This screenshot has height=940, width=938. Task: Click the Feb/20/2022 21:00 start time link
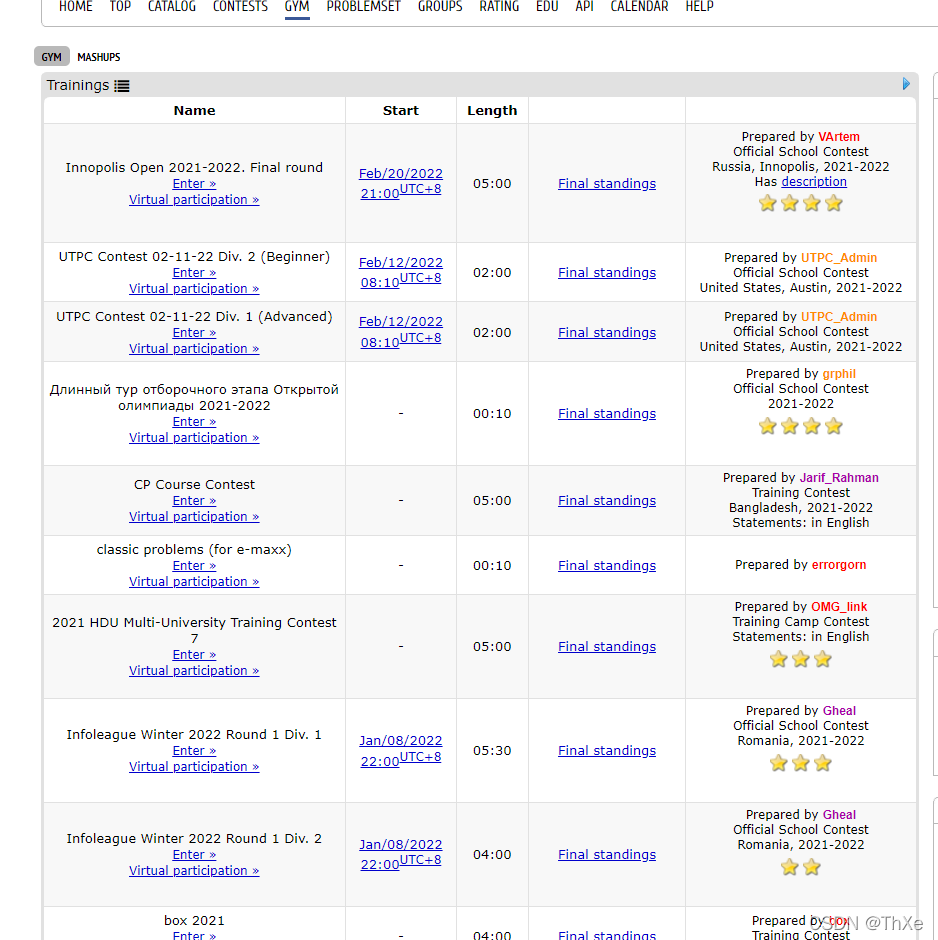coord(400,183)
